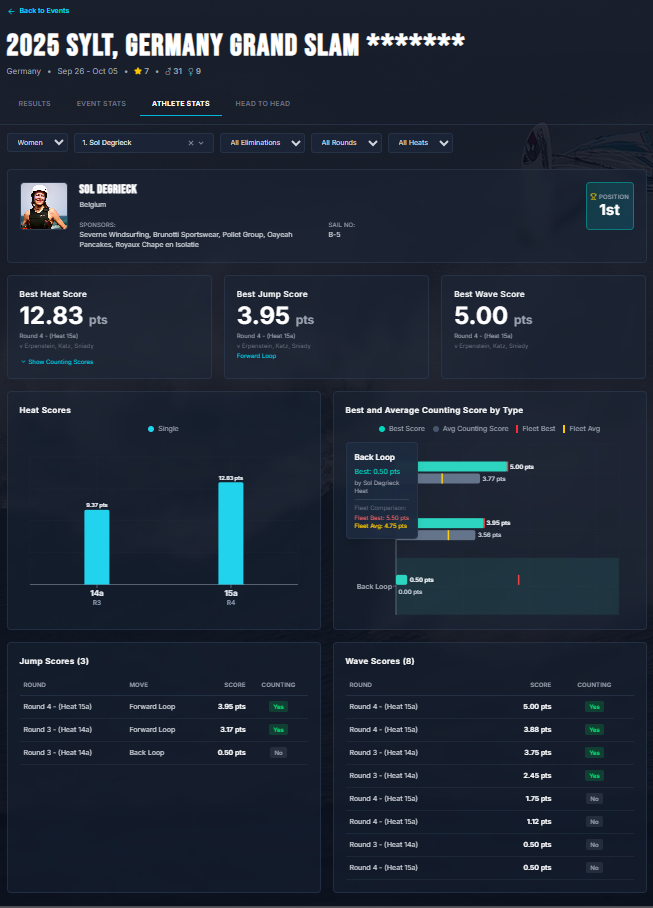Image resolution: width=653 pixels, height=908 pixels.
Task: Click the Back Loop move in Jump Scores
Action: [x=147, y=753]
